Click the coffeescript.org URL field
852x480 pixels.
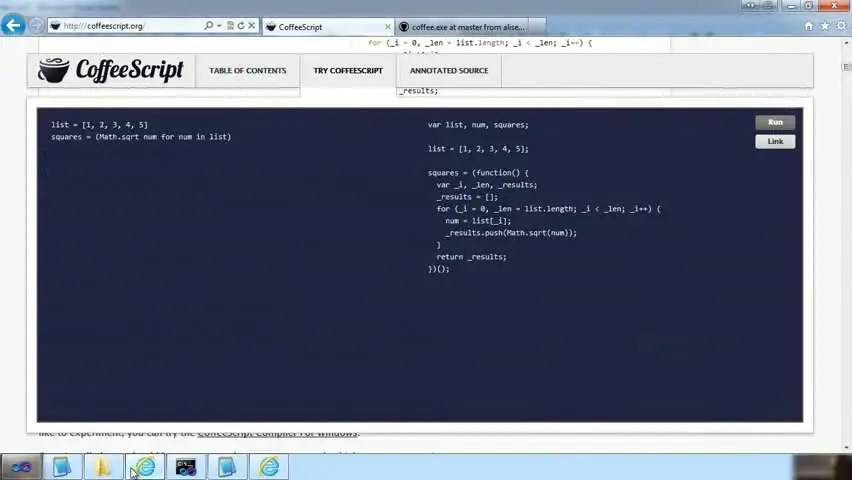130,26
